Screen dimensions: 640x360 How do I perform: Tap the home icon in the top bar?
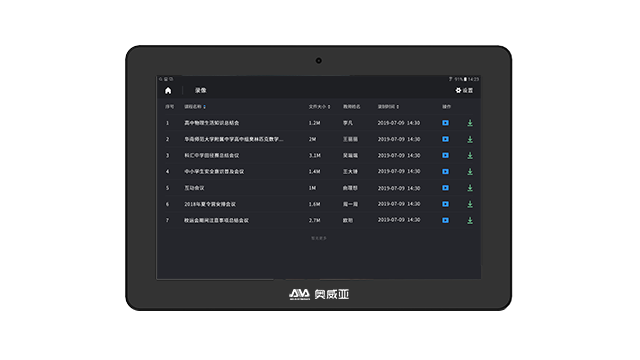(168, 91)
